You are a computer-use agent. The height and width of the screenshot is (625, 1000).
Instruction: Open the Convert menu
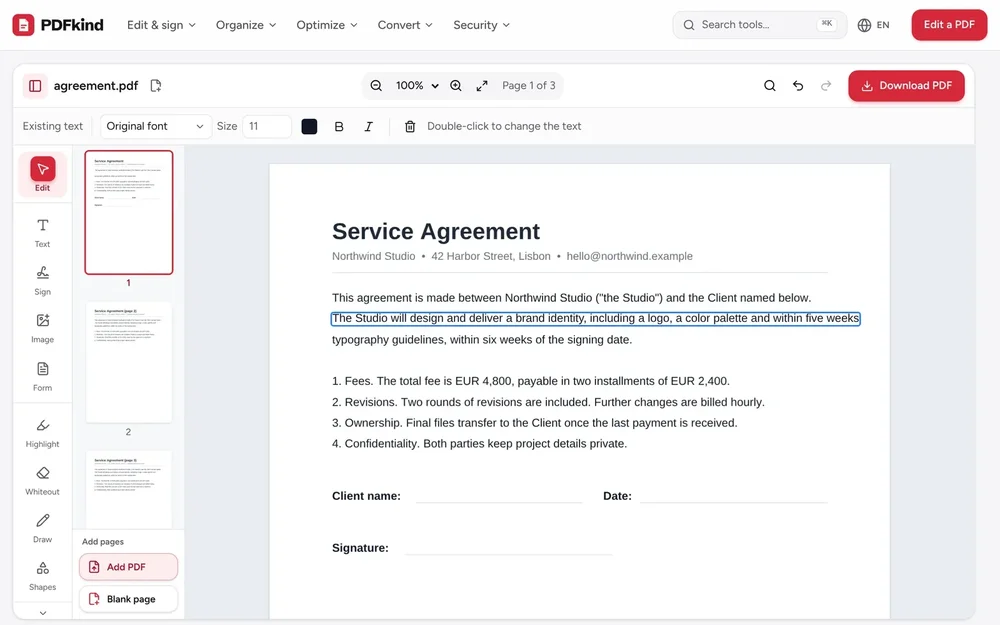tap(405, 25)
